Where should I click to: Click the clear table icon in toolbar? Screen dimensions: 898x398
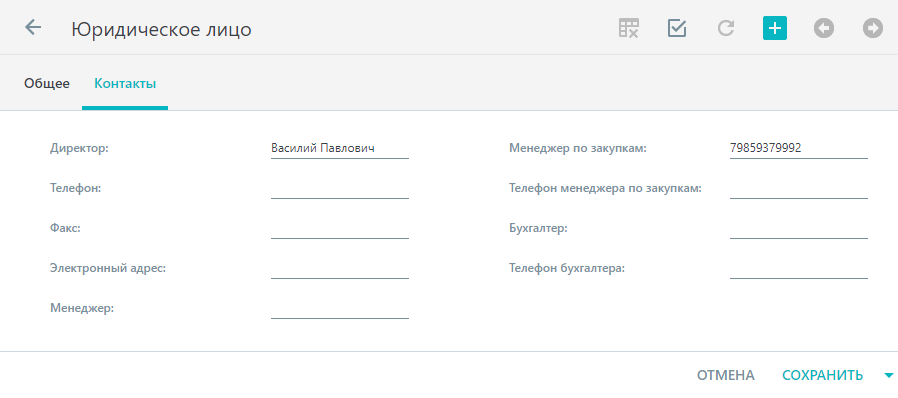click(x=628, y=28)
